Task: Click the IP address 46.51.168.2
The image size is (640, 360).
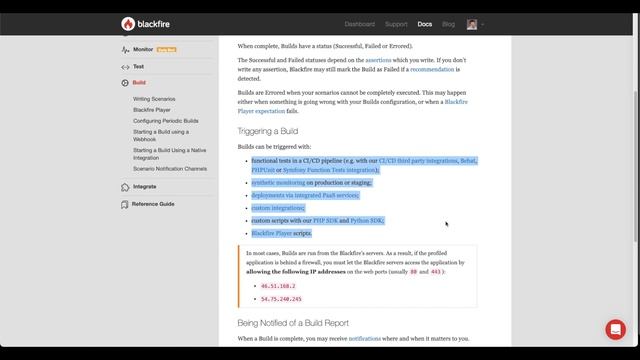Action: point(278,286)
